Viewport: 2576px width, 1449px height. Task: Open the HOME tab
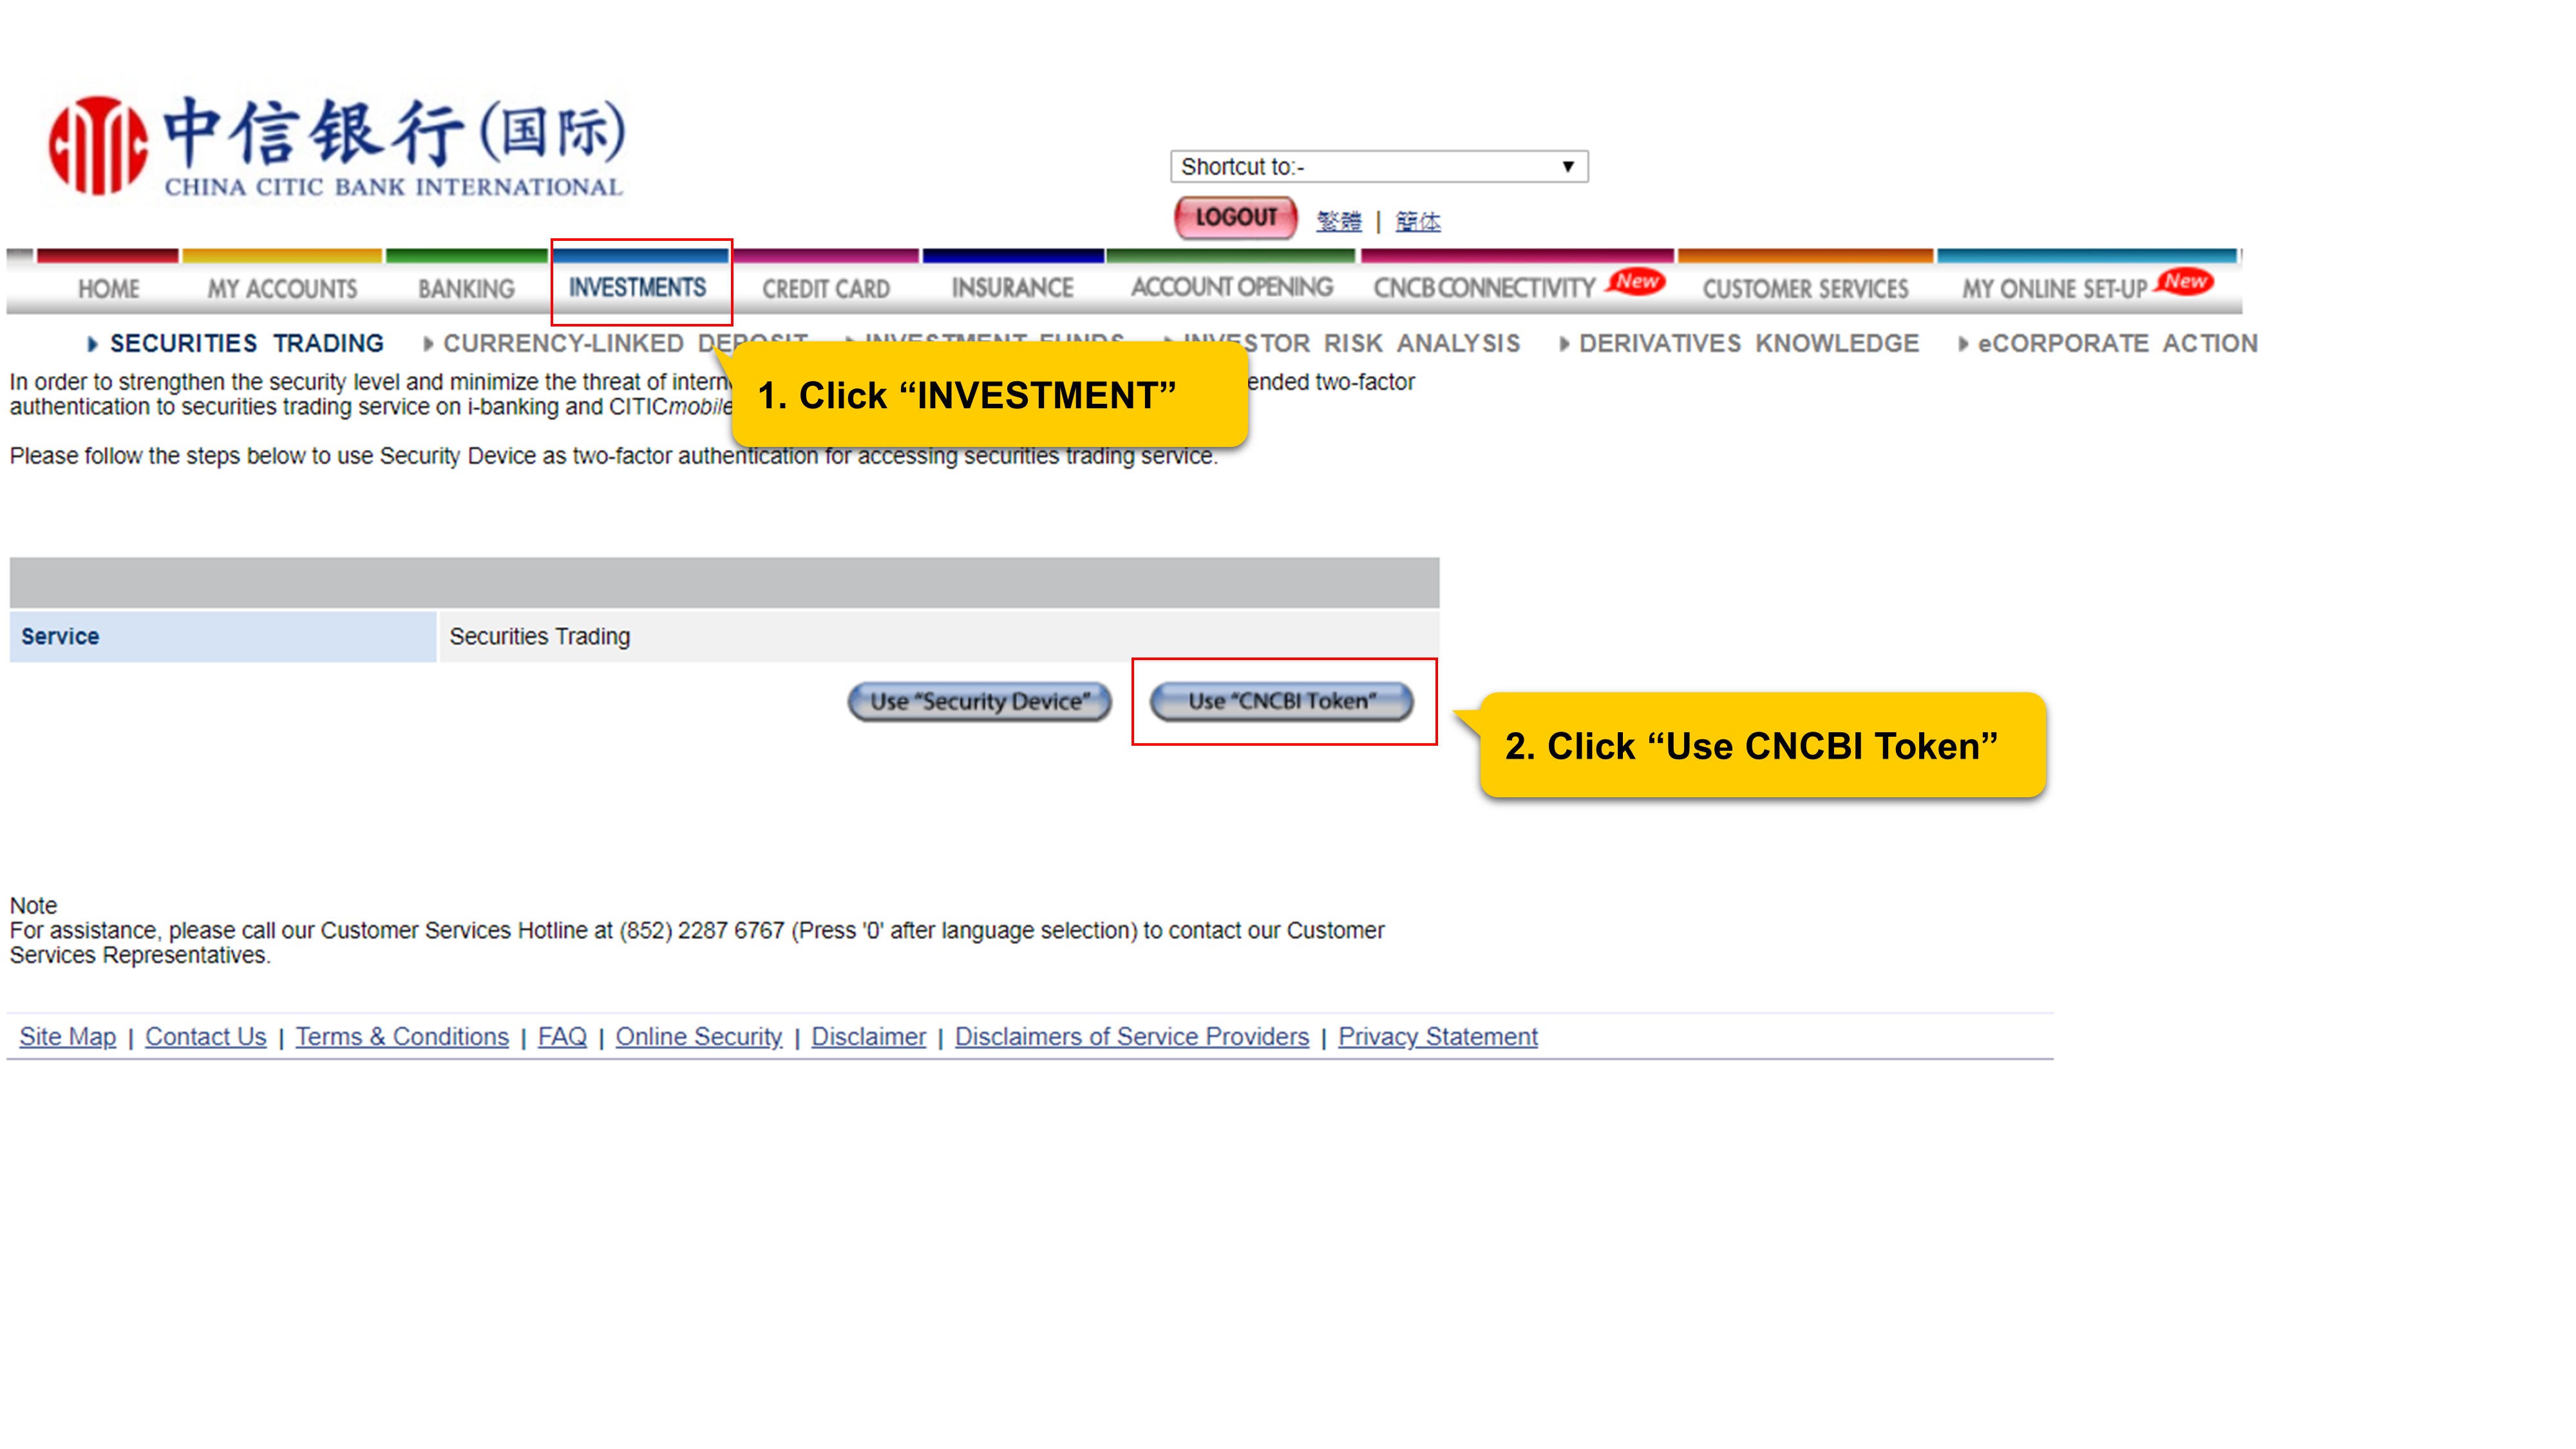point(109,289)
